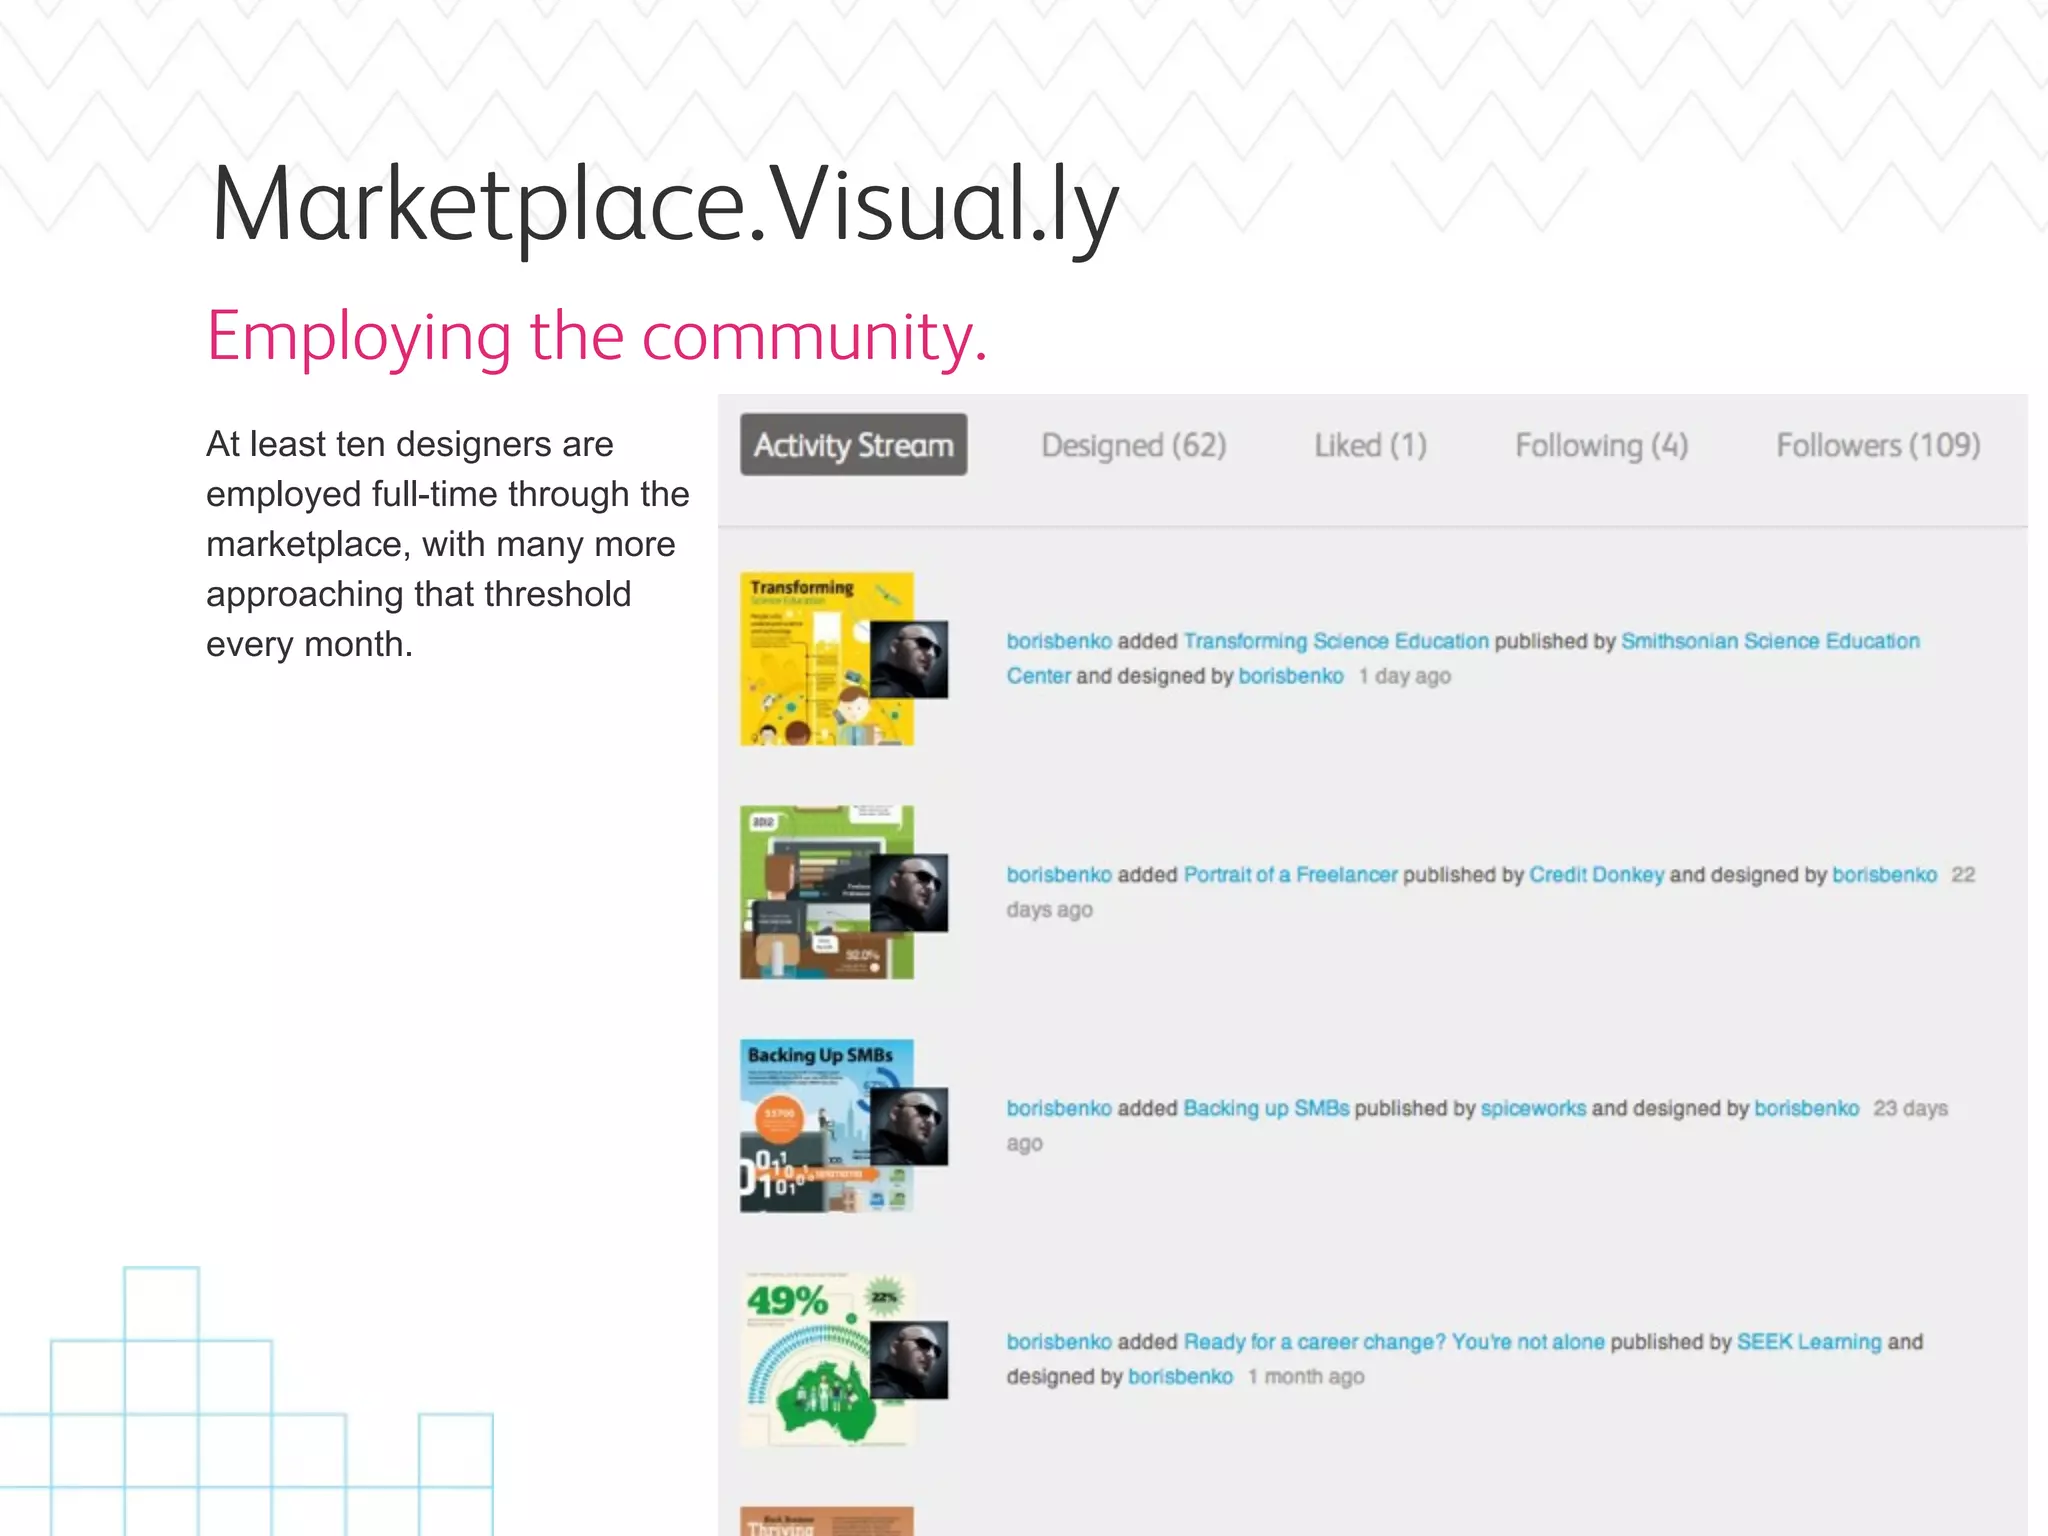
Task: Click borisbenko name starting the Backing up SMBs entry
Action: [x=1059, y=1108]
